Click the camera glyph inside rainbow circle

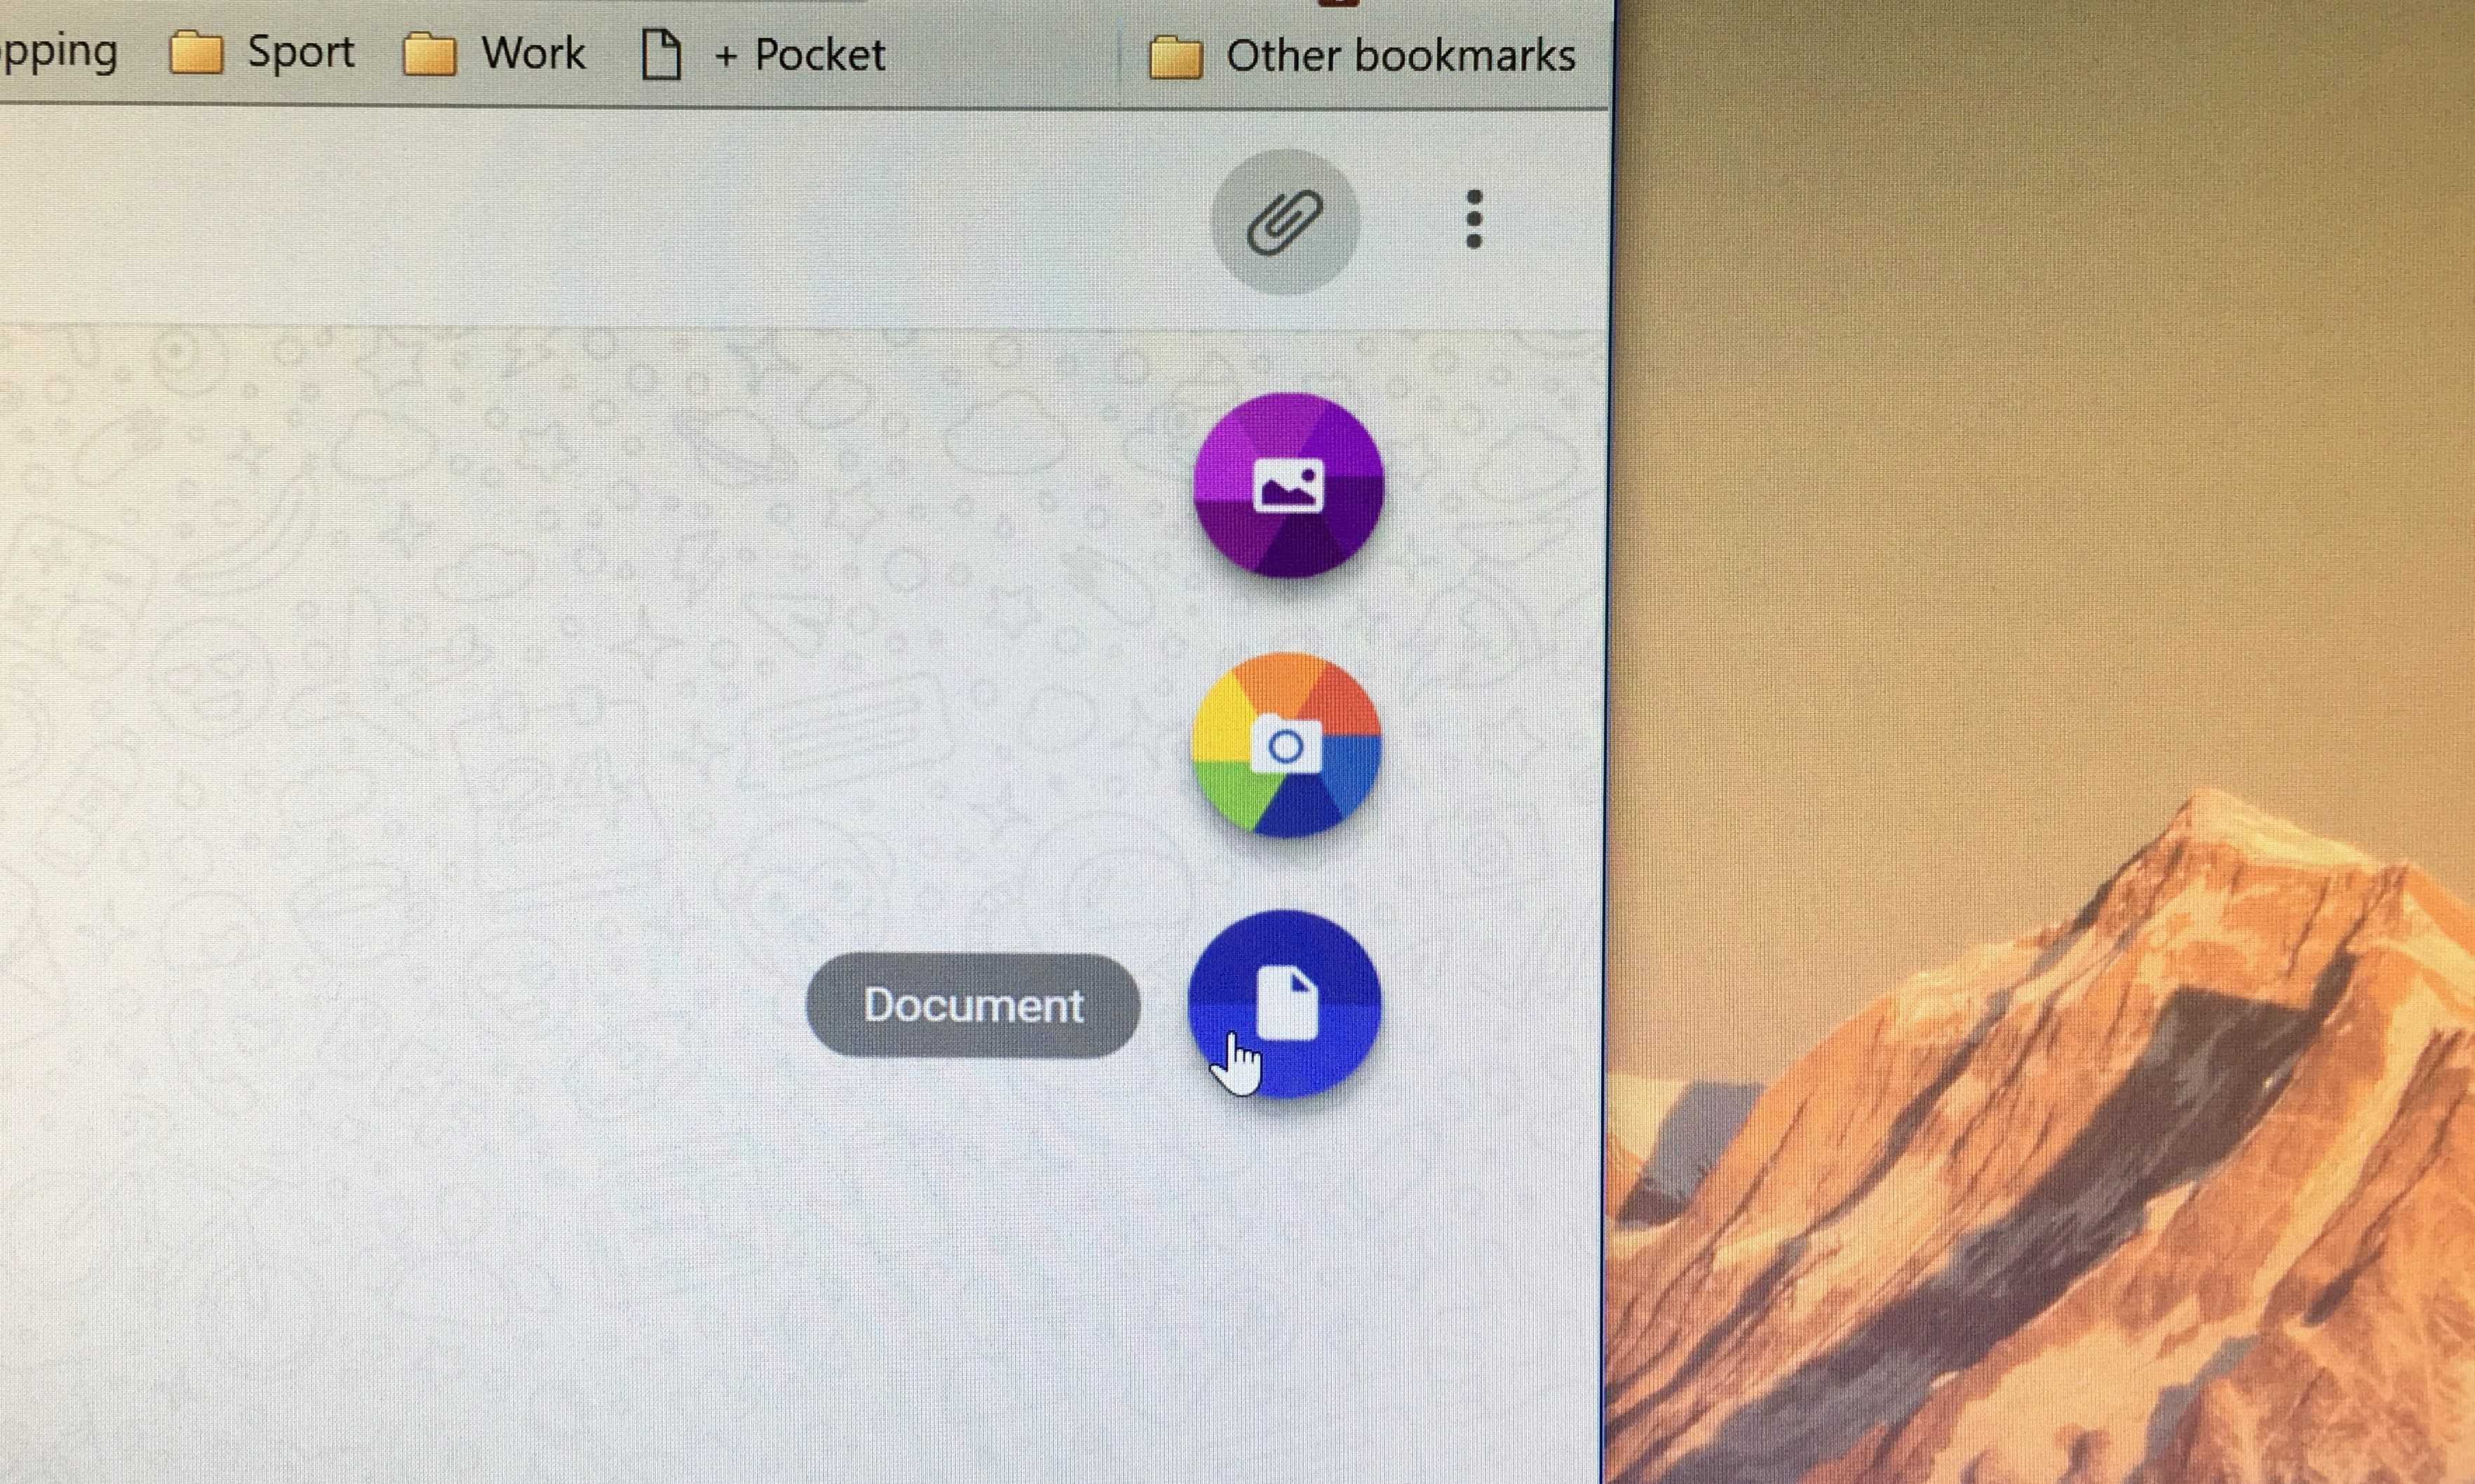(1286, 745)
